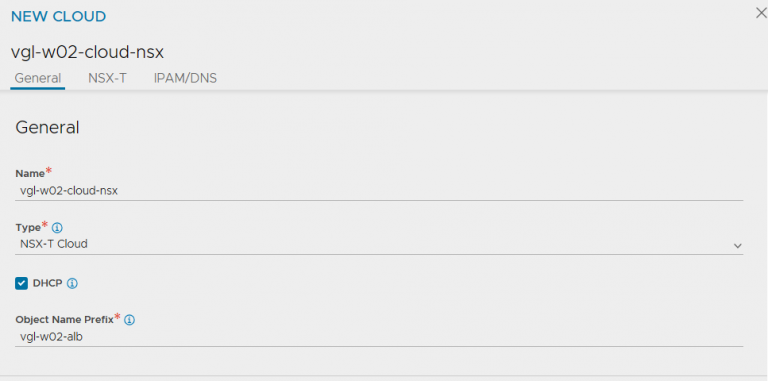Focus the Object Name Prefix field
Screen dimensions: 768x381
pyautogui.click(x=379, y=337)
